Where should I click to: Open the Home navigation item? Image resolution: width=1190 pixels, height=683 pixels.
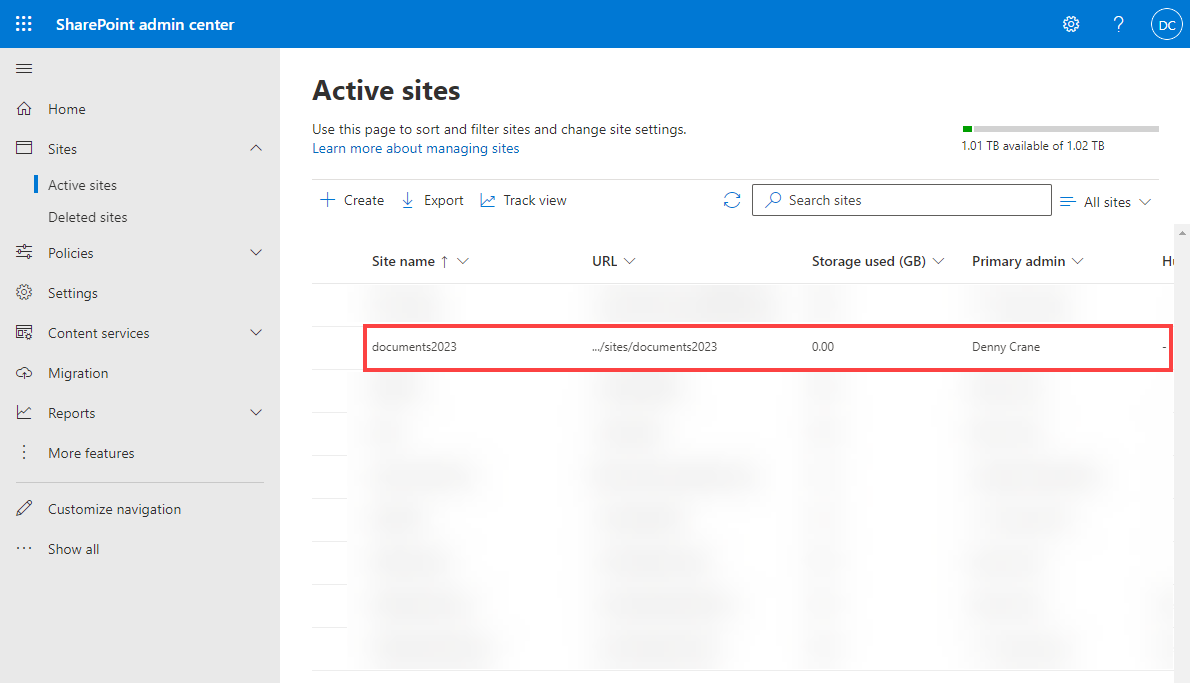click(66, 109)
